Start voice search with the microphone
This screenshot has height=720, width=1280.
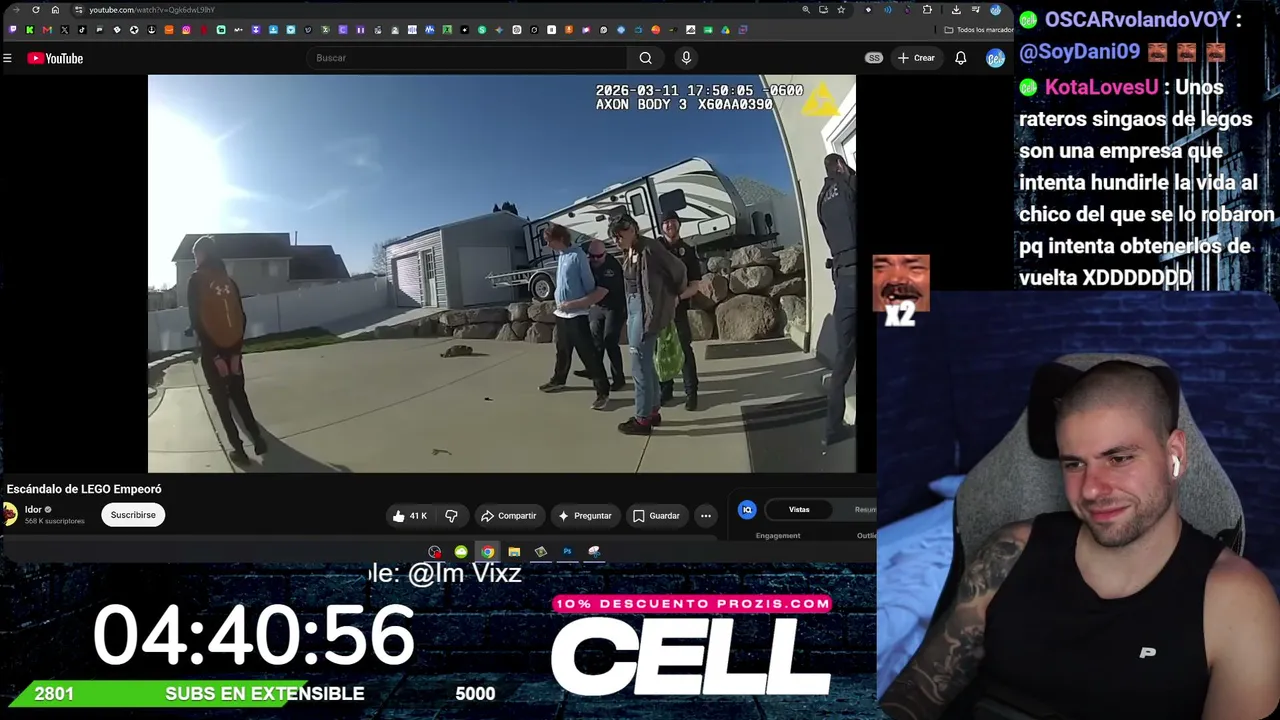[686, 58]
